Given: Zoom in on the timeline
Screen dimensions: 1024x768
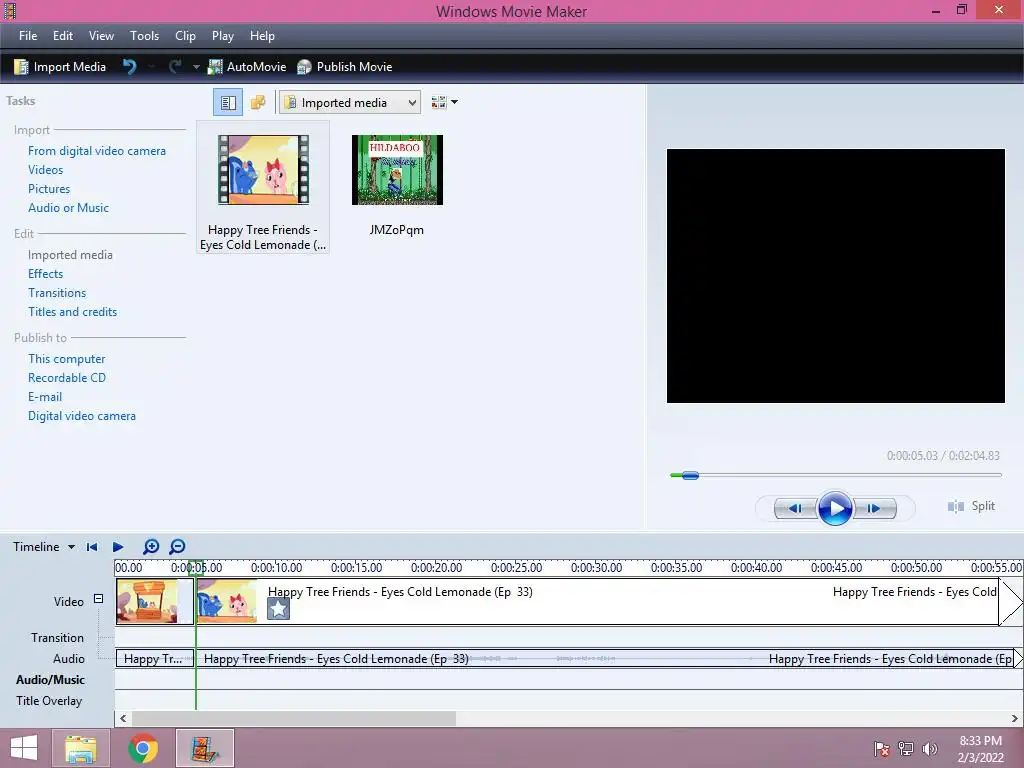Looking at the screenshot, I should click(x=151, y=547).
